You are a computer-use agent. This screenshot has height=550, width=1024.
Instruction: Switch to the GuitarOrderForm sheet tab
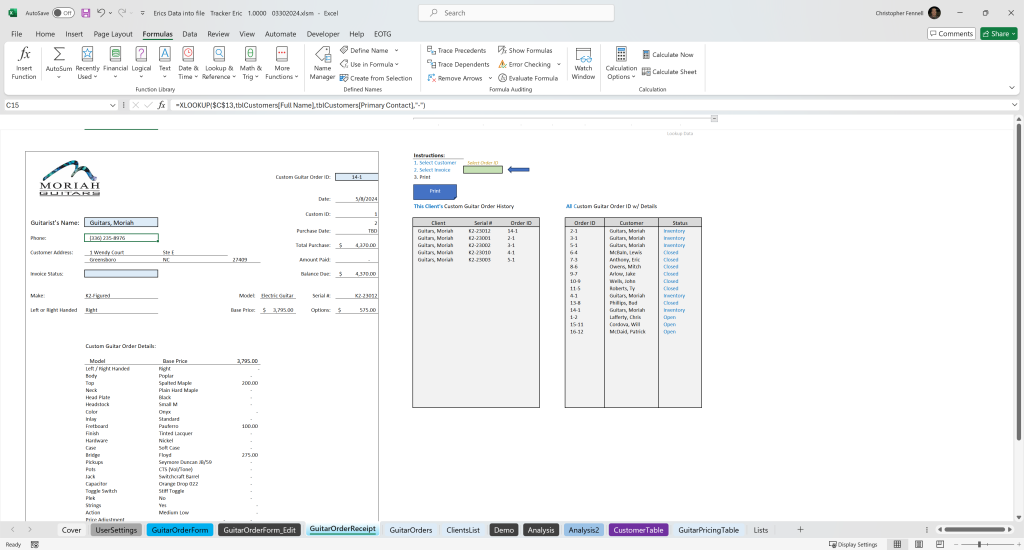180,530
